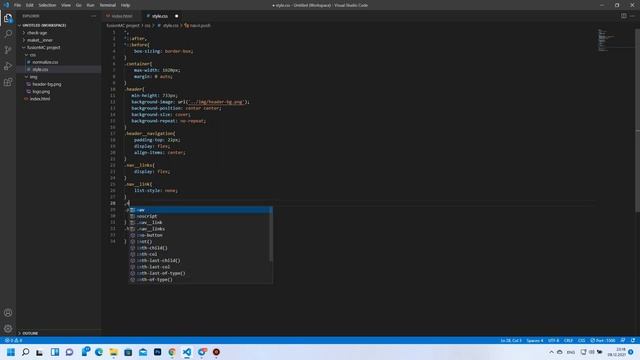Switch to the style.css editor tab
Viewport: 640px width, 360px height.
pyautogui.click(x=160, y=16)
